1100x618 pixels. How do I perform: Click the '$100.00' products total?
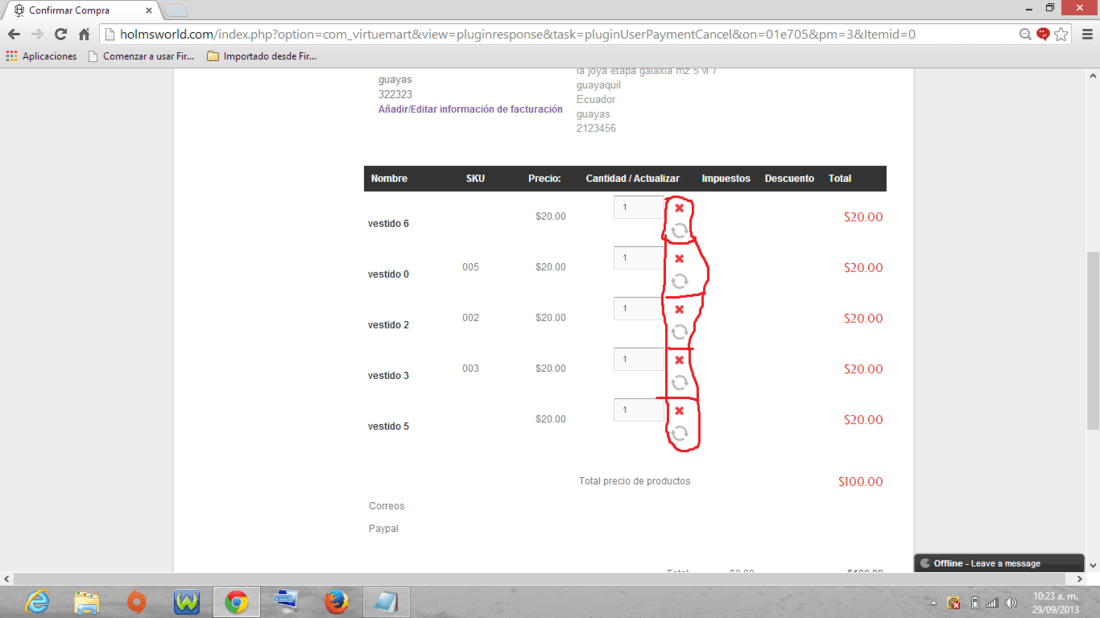pyautogui.click(x=860, y=482)
